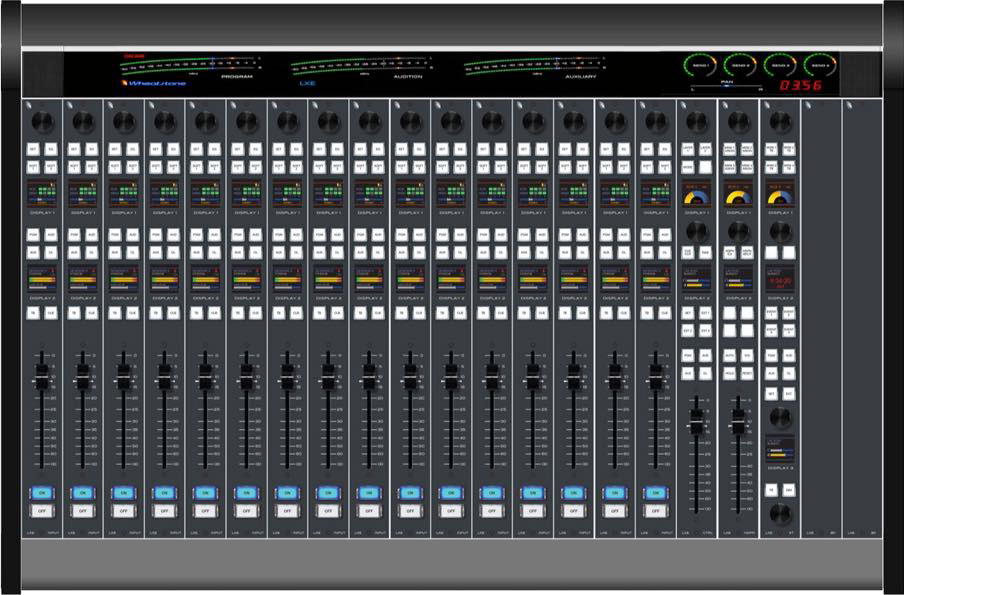Click the yellow gauge display on headphone module

738,195
